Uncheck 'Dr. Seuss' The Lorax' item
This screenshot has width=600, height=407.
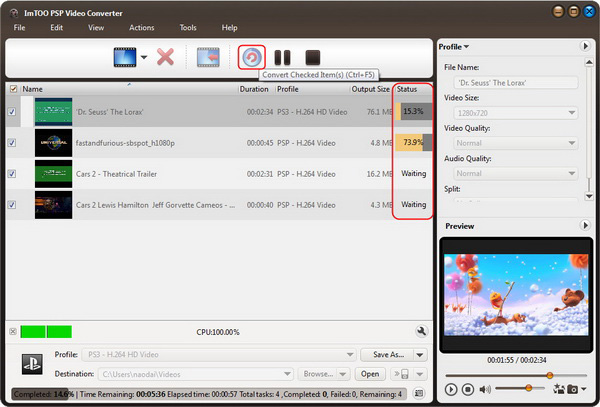[12, 112]
